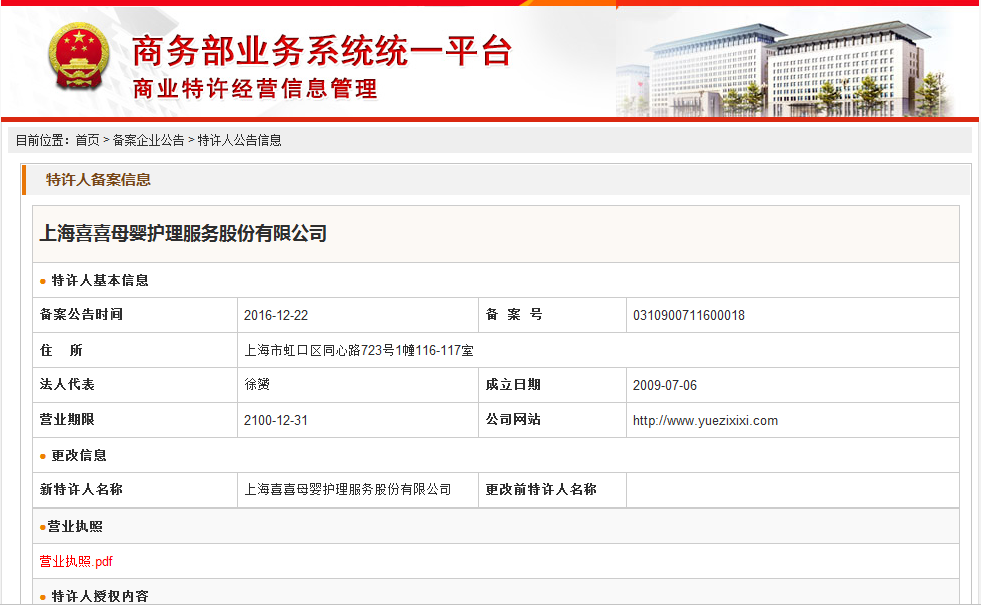This screenshot has width=981, height=607.
Task: Click the filing number 0310900711600018
Action: coord(689,316)
